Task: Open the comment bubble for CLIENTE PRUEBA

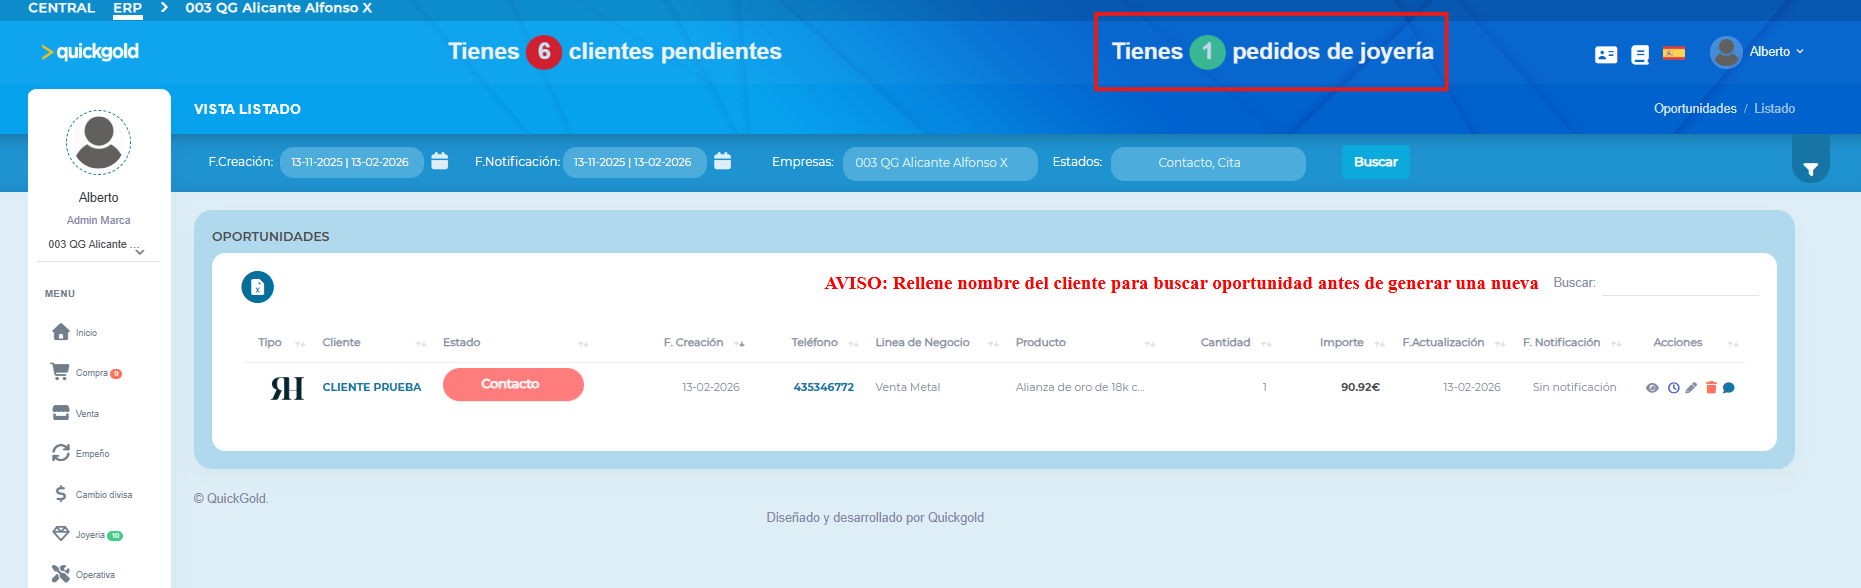Action: pos(1729,388)
